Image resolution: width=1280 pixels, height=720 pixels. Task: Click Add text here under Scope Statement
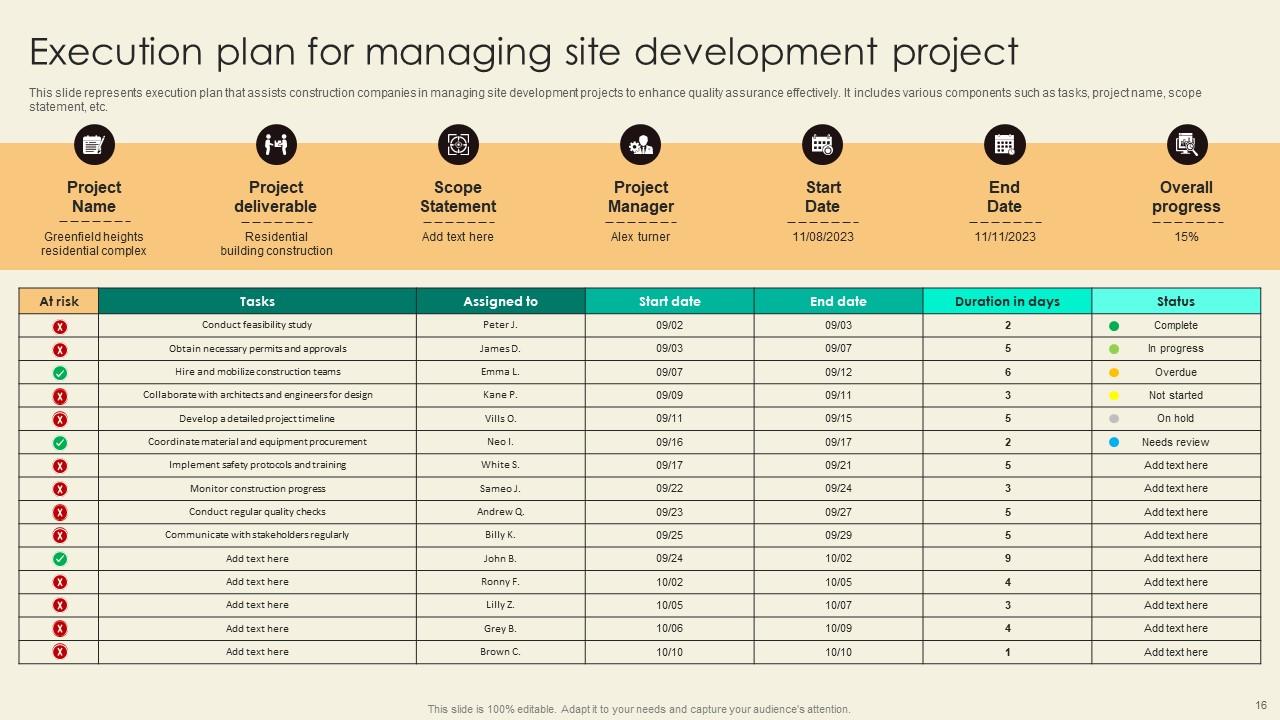coord(457,237)
